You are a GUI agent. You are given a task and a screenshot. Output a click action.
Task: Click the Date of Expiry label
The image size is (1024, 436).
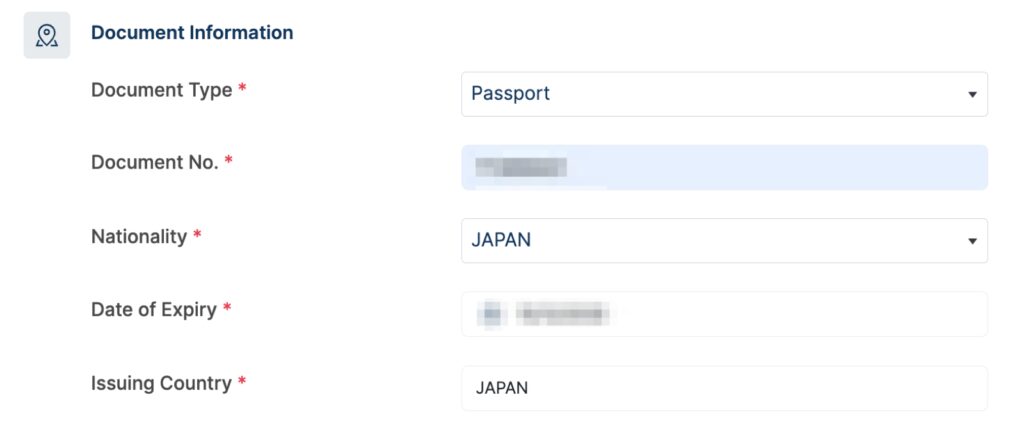tap(154, 310)
